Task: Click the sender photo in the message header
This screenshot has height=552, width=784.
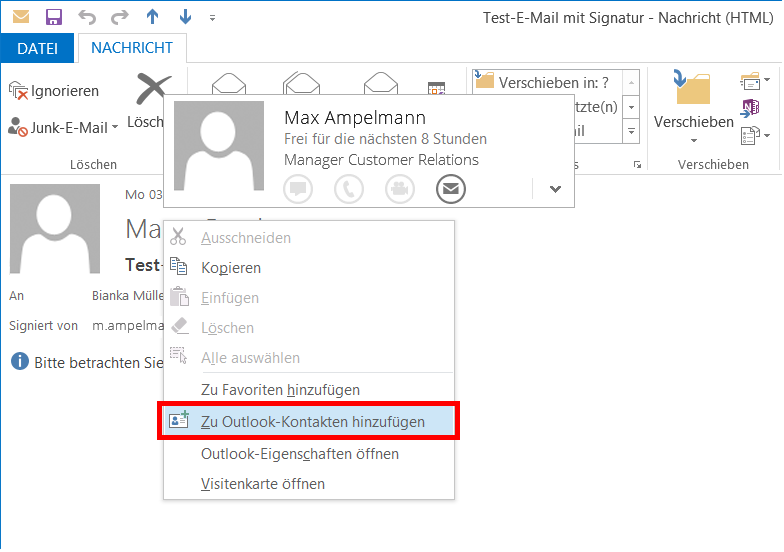Action: [x=55, y=229]
